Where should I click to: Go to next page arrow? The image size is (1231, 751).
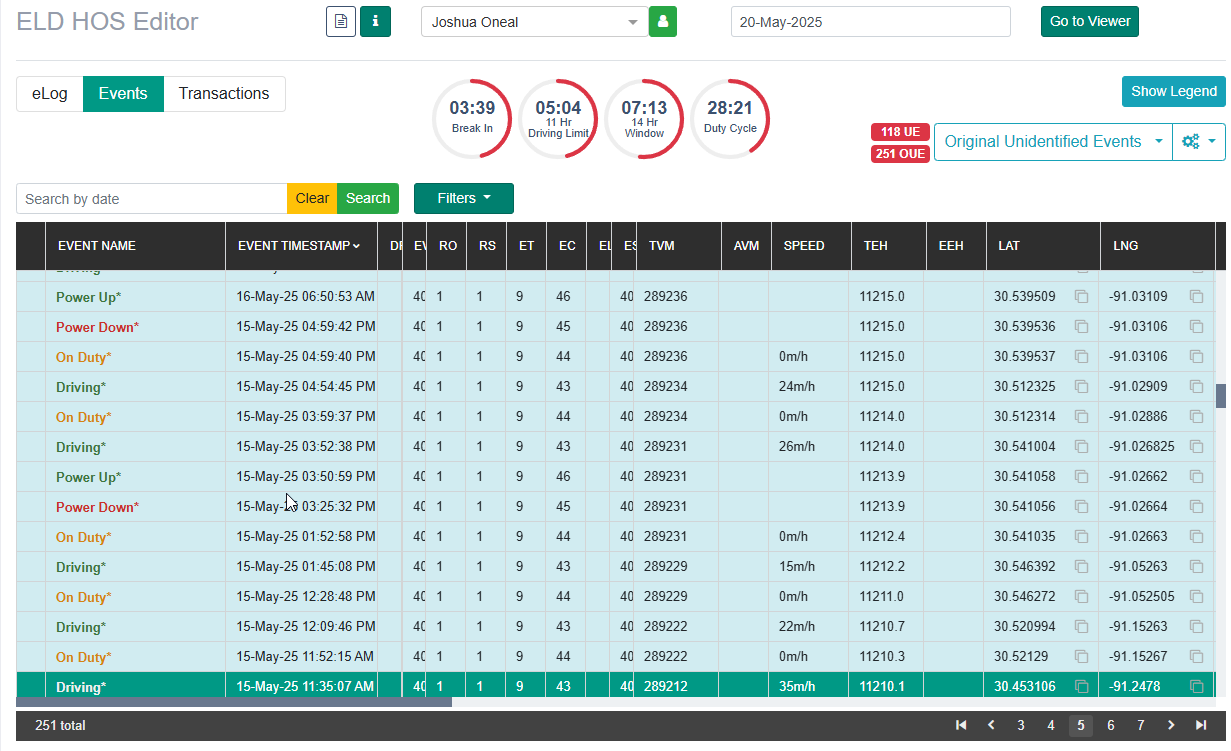[x=1171, y=726]
